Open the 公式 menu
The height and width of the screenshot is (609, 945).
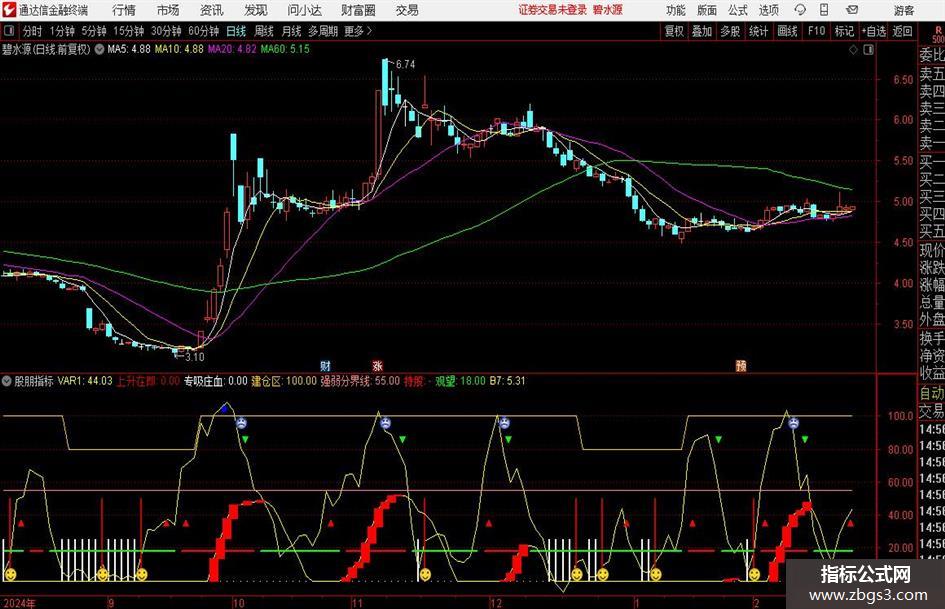point(738,10)
